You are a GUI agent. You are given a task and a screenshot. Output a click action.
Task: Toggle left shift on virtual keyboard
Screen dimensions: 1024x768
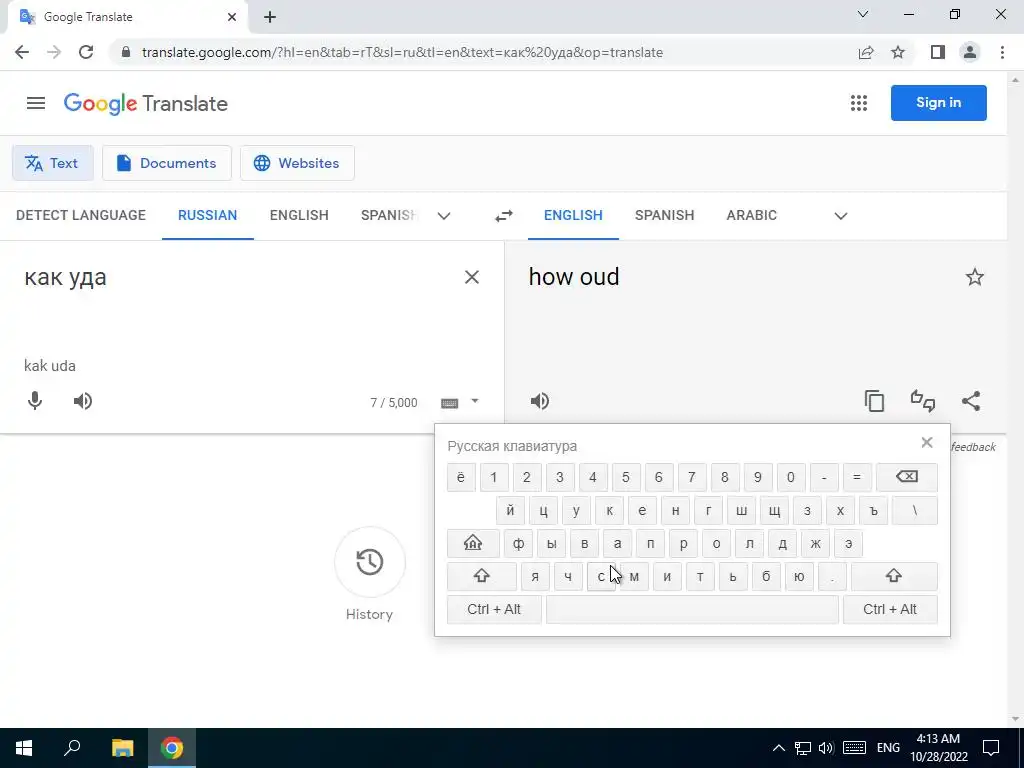pos(481,576)
